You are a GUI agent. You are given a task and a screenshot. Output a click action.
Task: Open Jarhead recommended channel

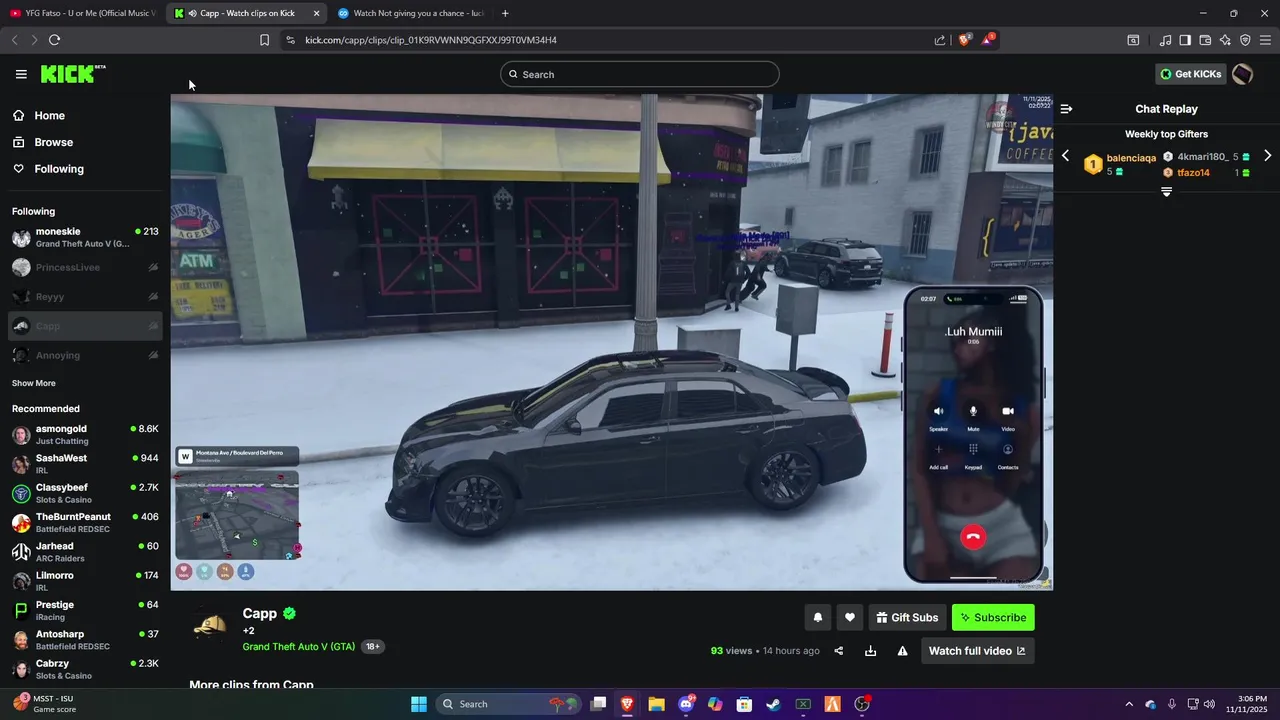pyautogui.click(x=85, y=552)
